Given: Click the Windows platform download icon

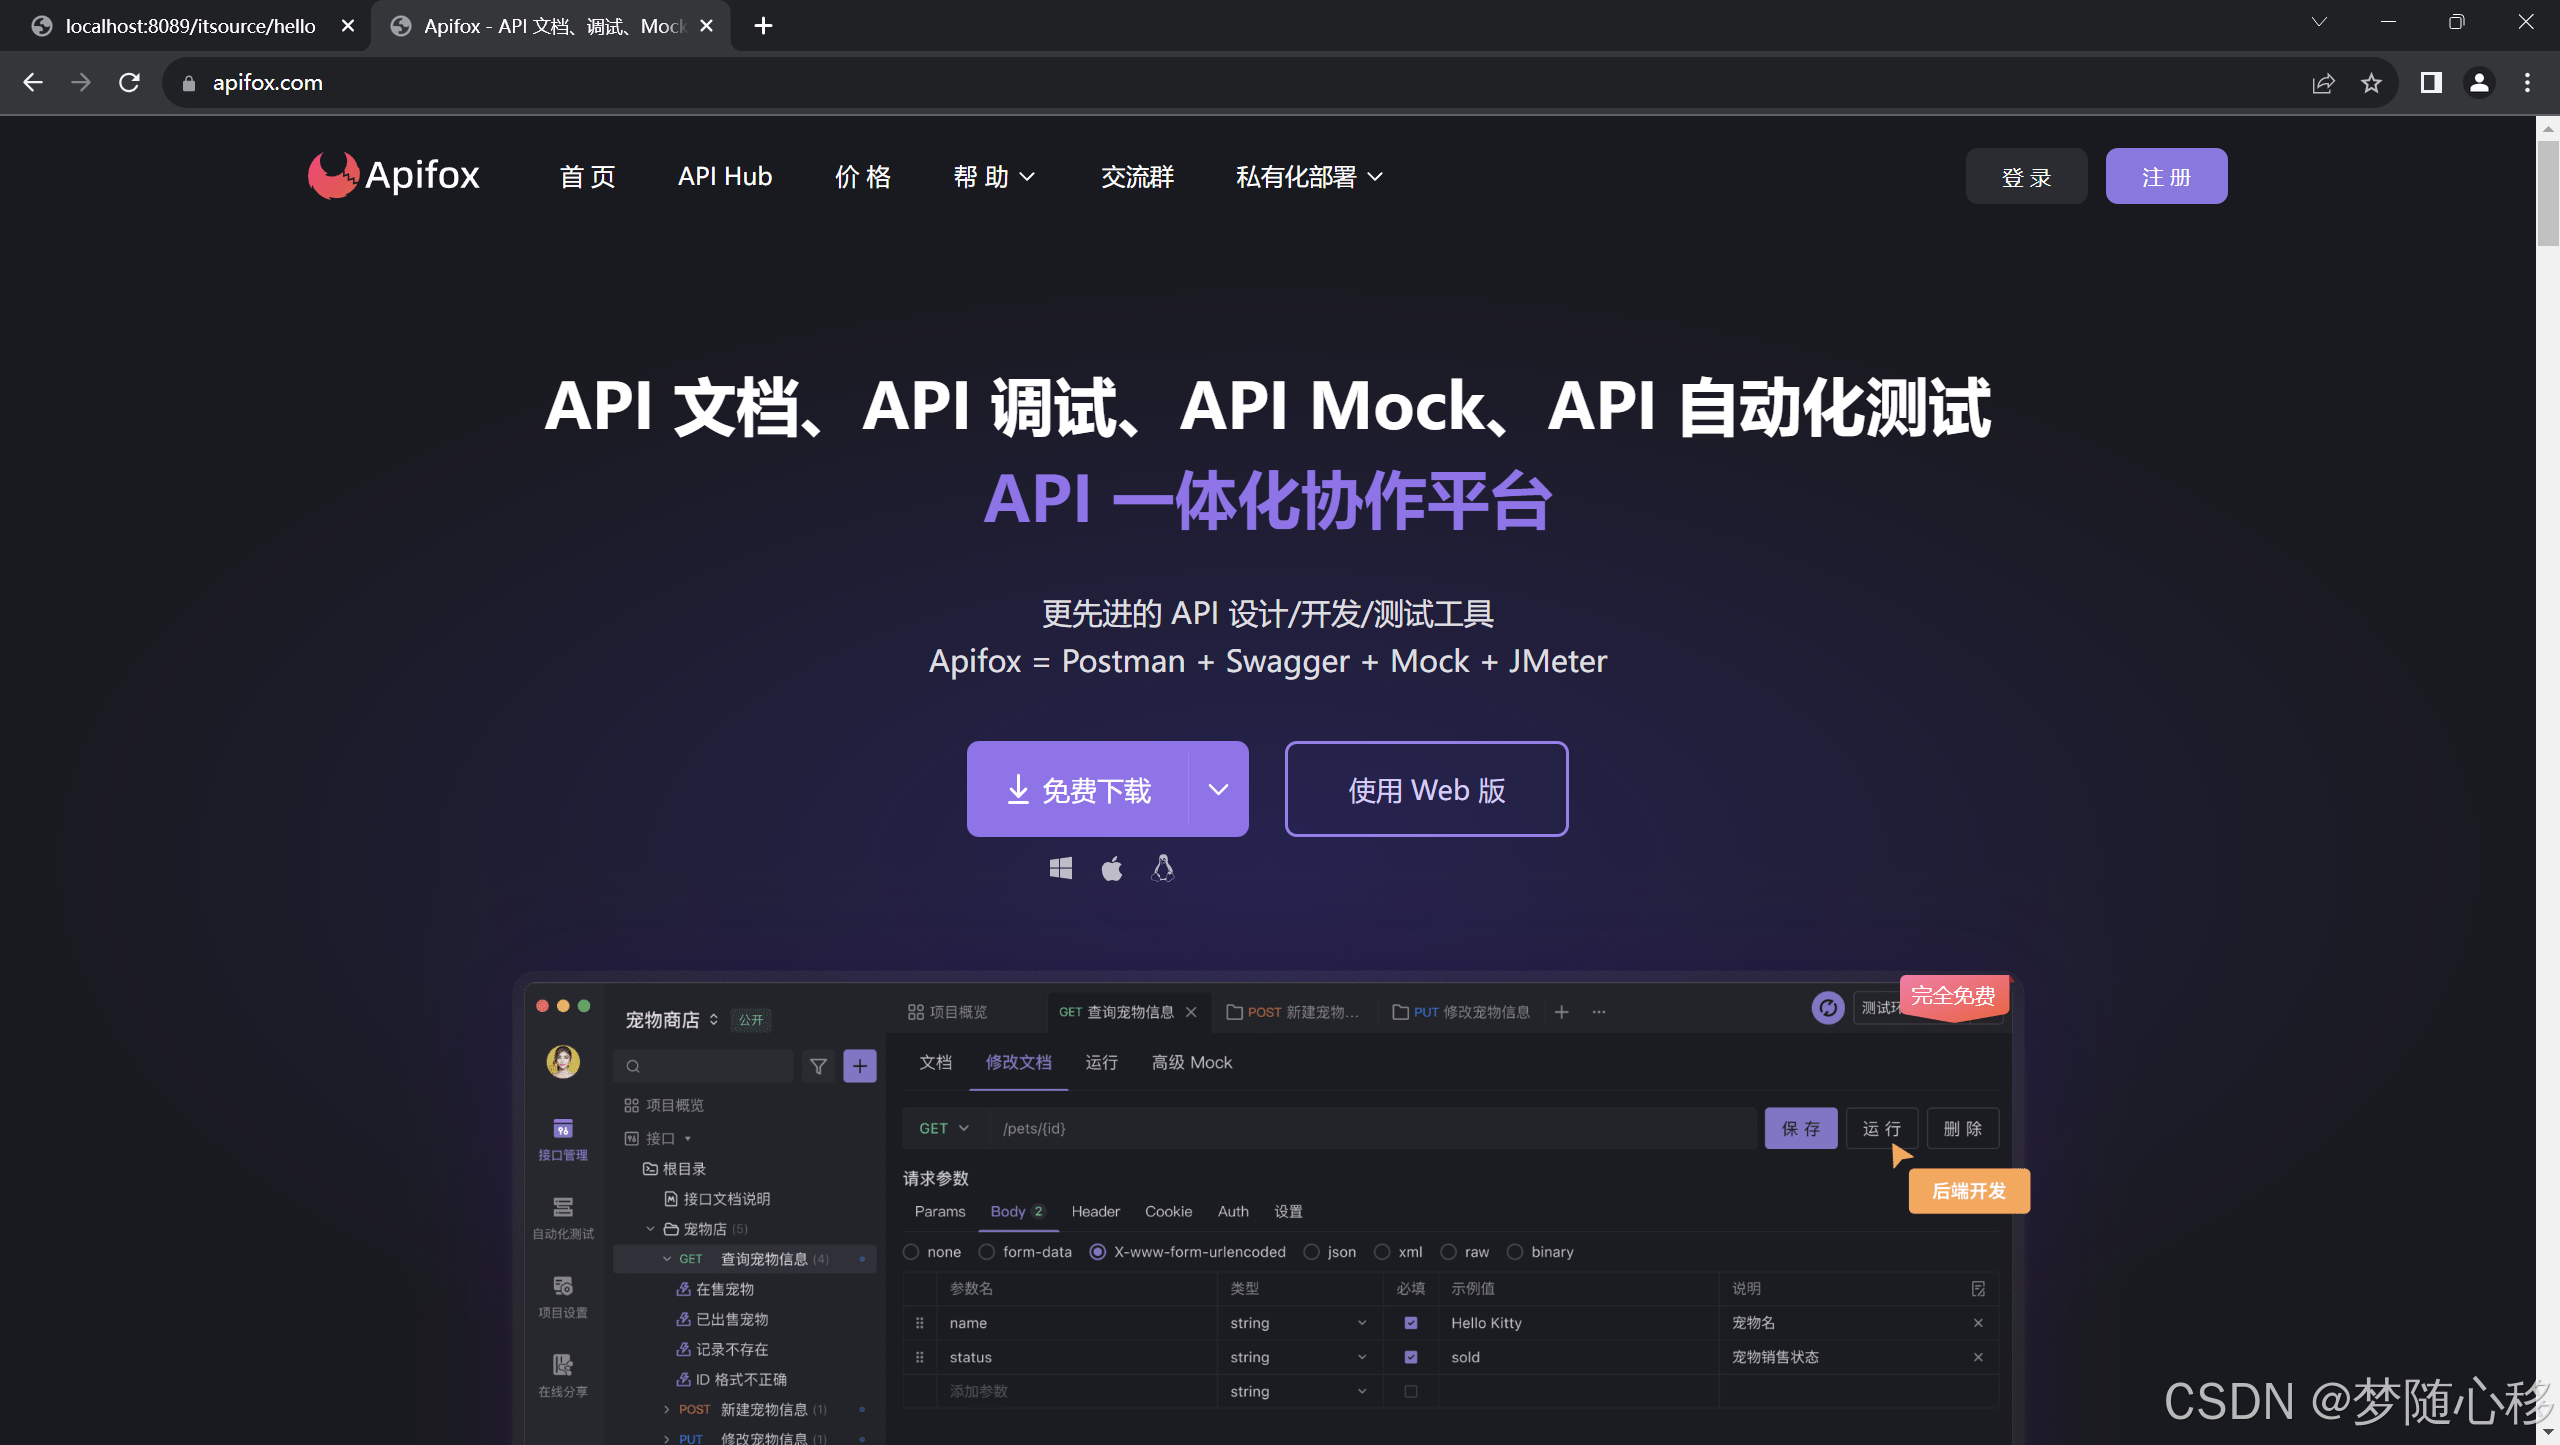Looking at the screenshot, I should click(x=1060, y=868).
